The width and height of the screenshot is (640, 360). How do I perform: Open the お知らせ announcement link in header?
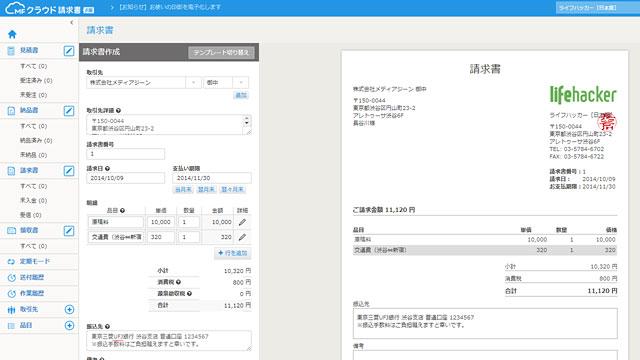click(x=170, y=7)
